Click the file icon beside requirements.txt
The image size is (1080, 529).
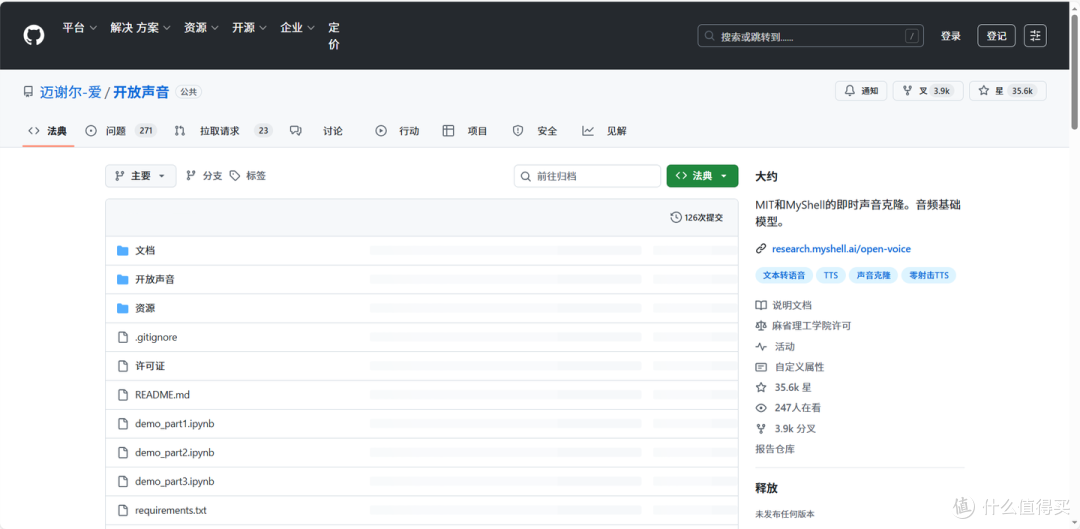tap(123, 511)
